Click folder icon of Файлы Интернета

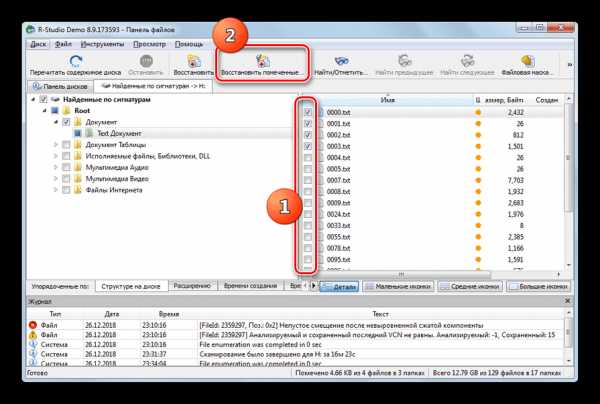coord(78,190)
